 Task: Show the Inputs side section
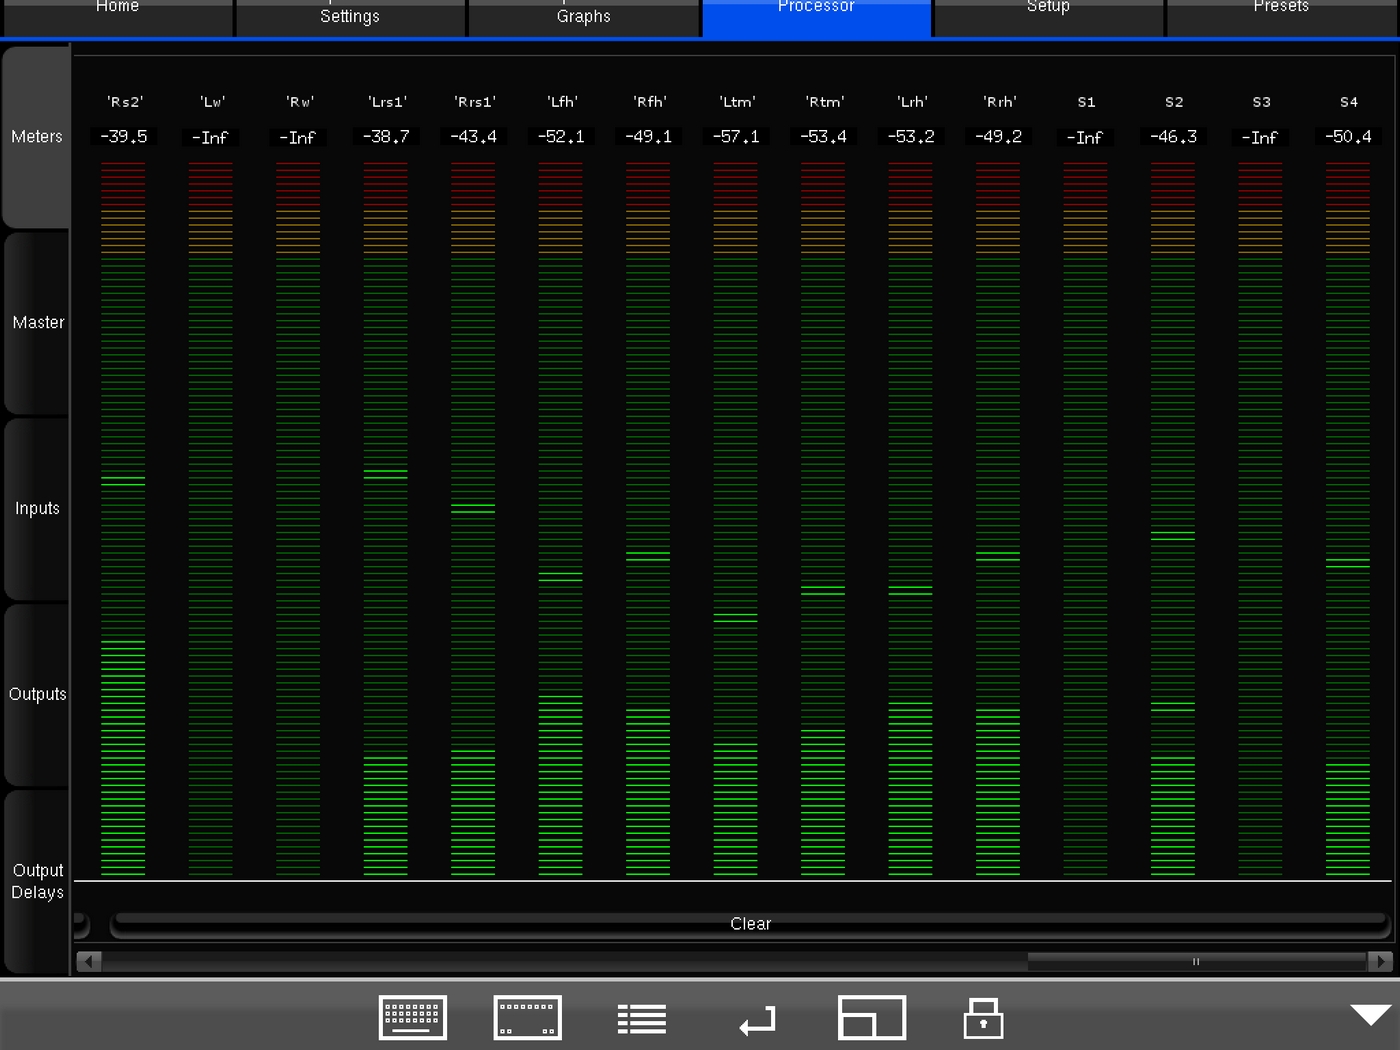click(x=37, y=508)
